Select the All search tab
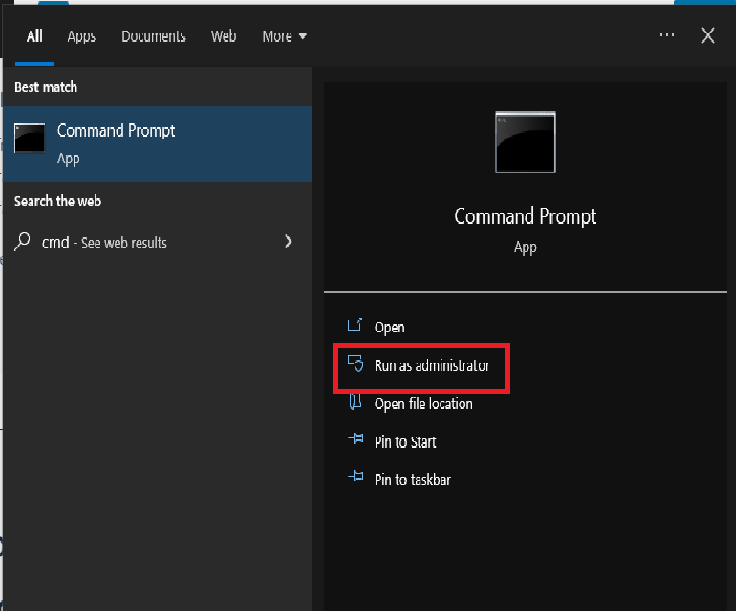The width and height of the screenshot is (736, 611). pyautogui.click(x=35, y=36)
